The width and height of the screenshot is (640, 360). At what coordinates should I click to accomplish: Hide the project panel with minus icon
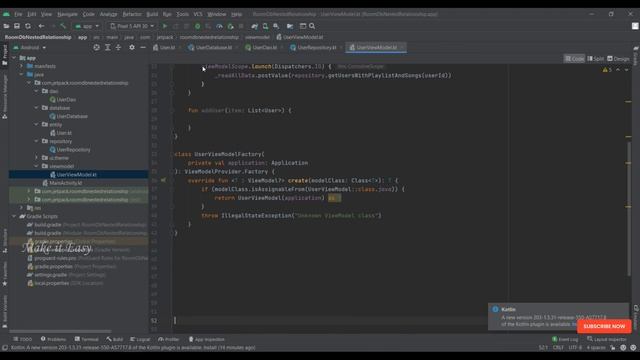(x=143, y=47)
